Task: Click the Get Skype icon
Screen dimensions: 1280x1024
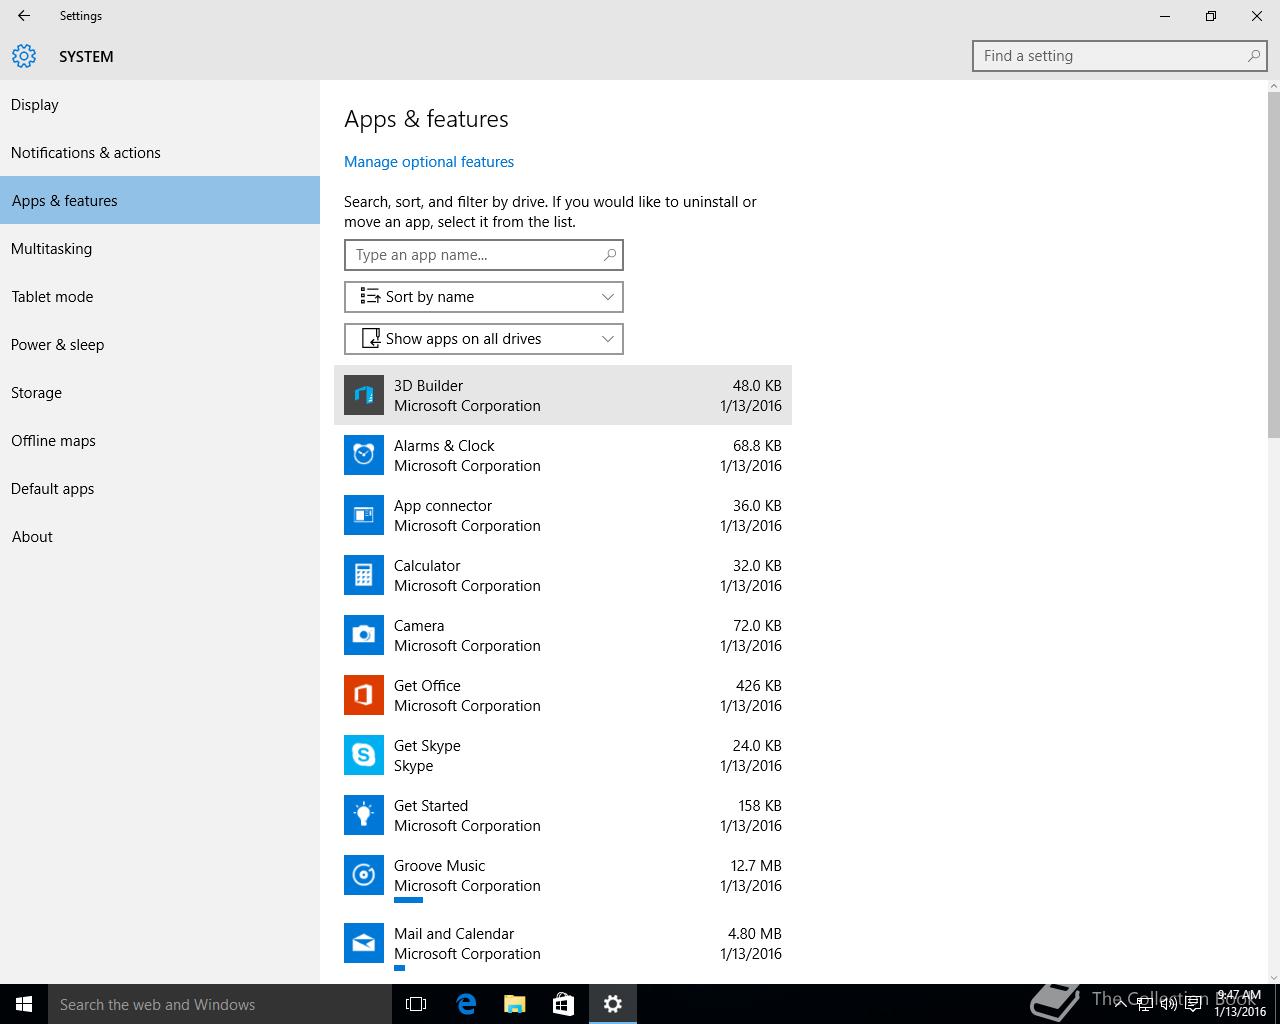Action: [x=364, y=755]
